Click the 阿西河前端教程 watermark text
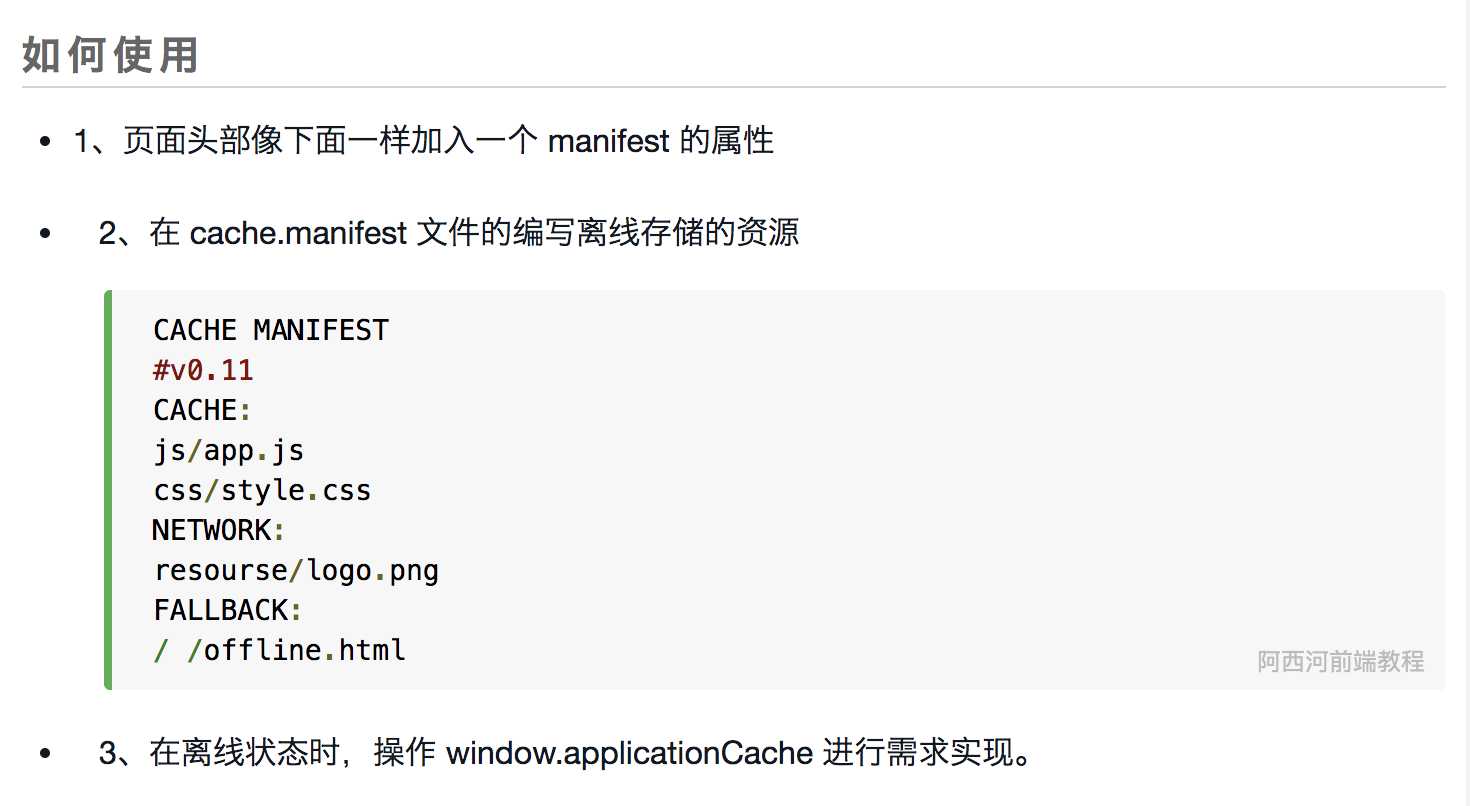1470x806 pixels. tap(1341, 661)
